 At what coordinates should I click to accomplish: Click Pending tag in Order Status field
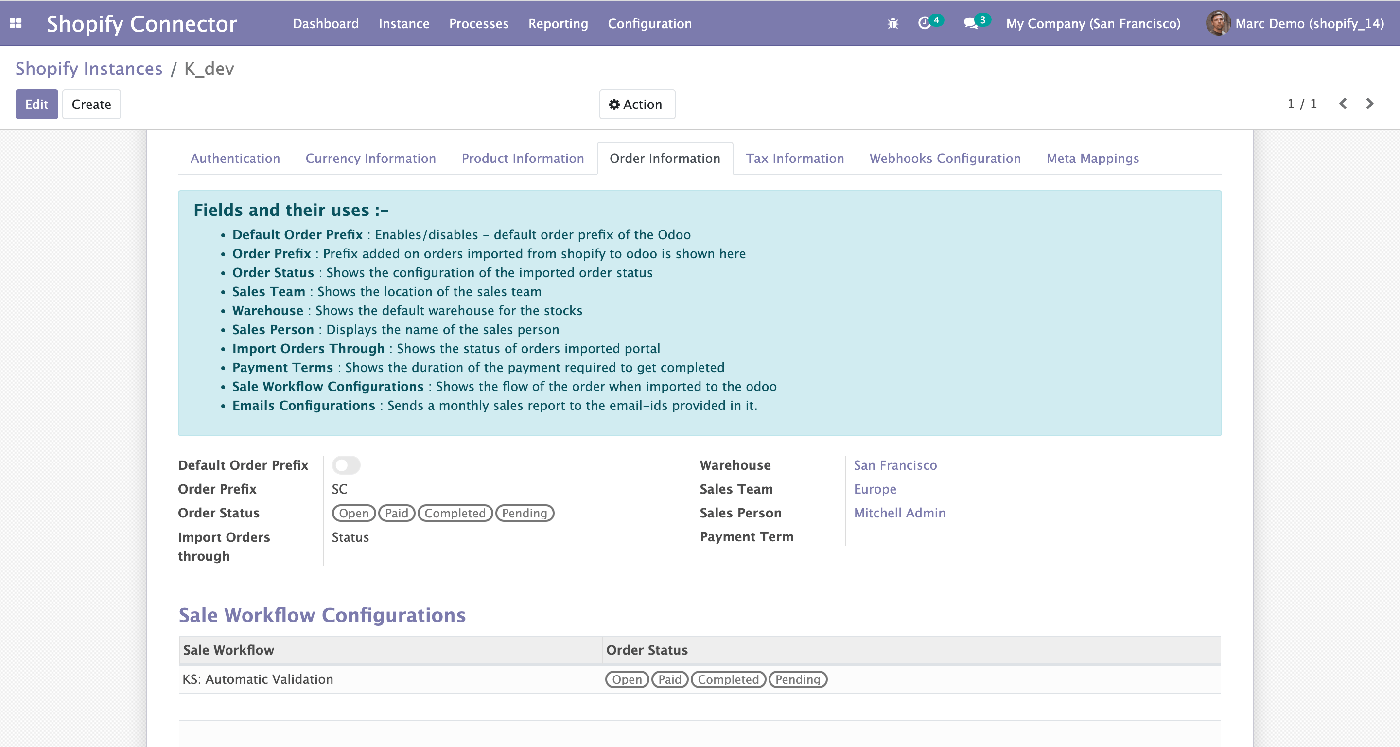(525, 513)
